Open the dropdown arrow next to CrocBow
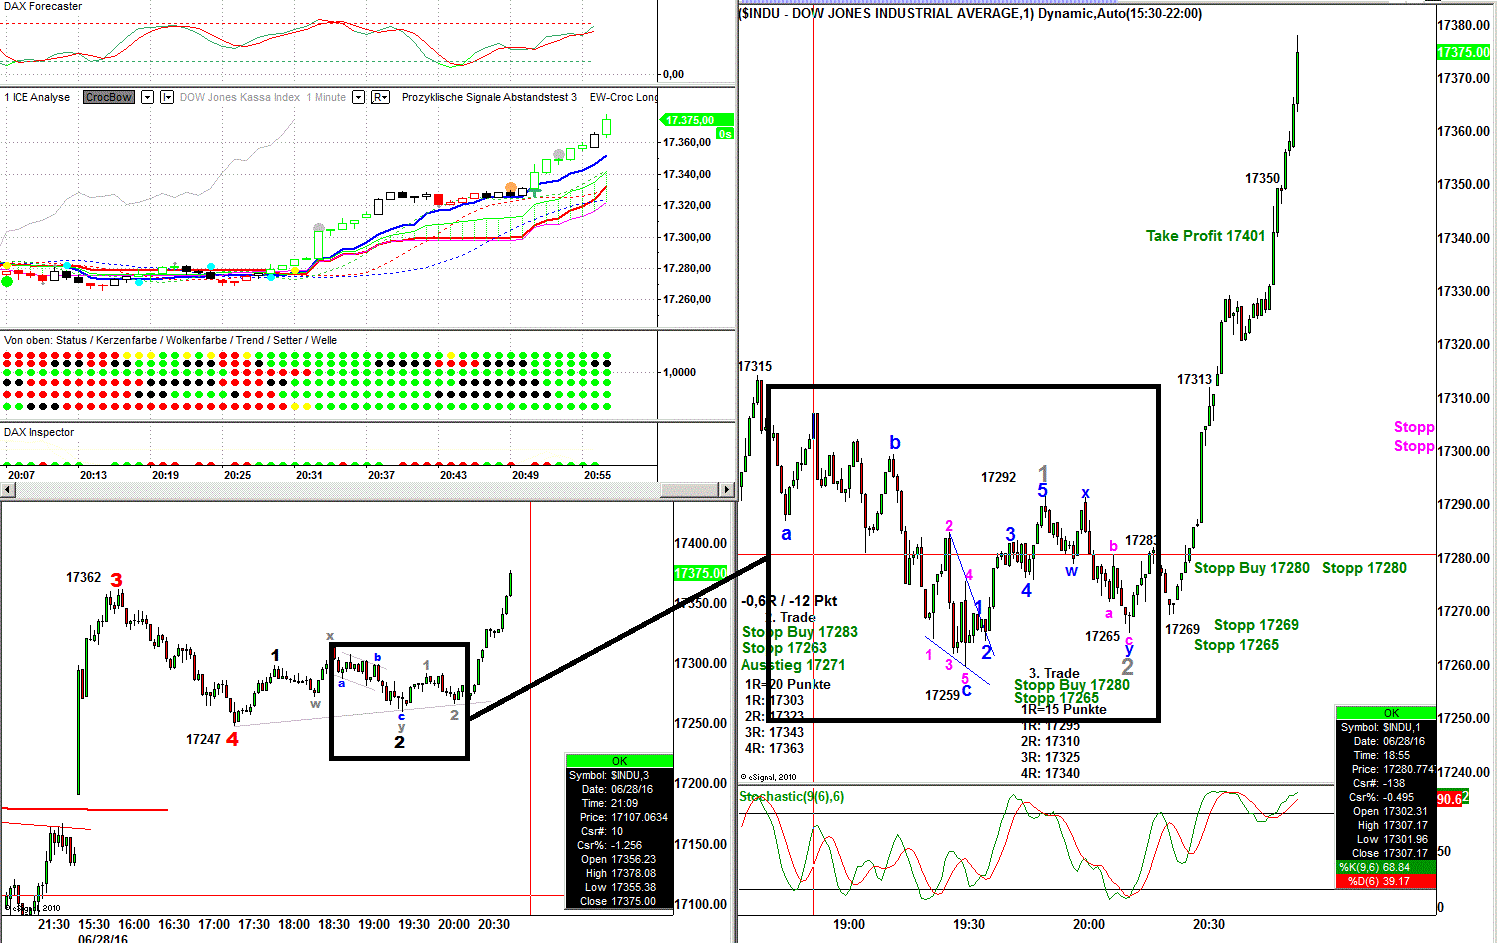The width and height of the screenshot is (1497, 943). [x=147, y=97]
